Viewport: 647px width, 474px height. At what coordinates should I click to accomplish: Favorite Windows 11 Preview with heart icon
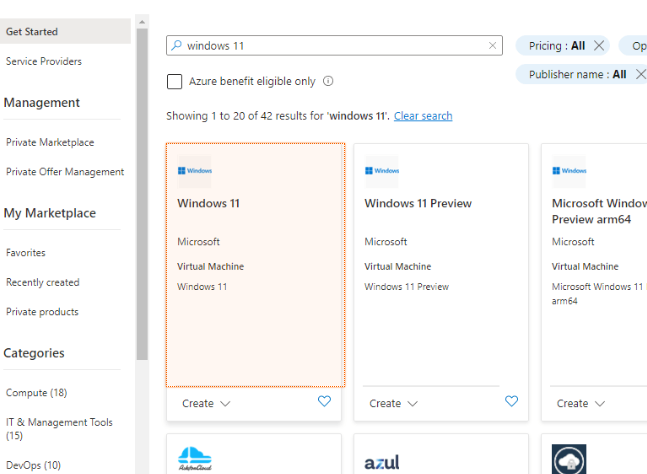tap(512, 402)
